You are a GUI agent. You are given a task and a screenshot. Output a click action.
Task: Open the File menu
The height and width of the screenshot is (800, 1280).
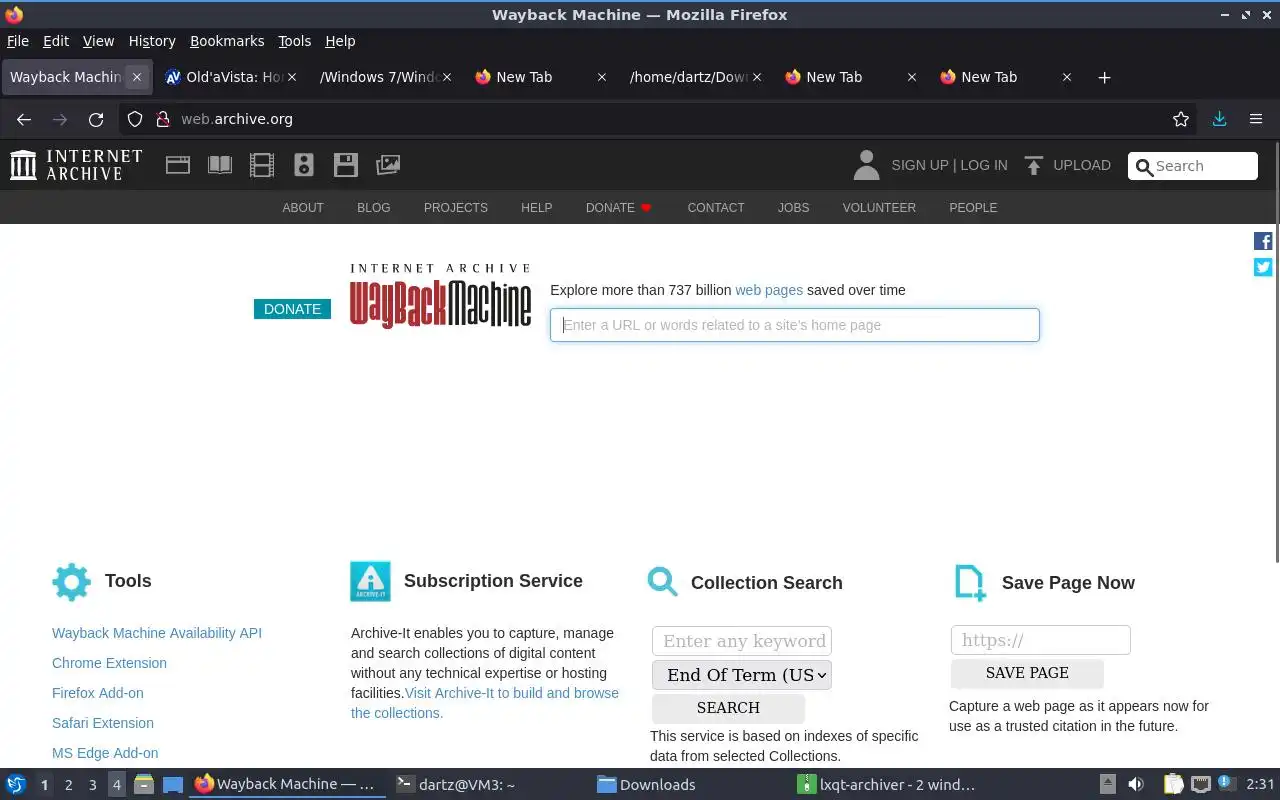[18, 41]
